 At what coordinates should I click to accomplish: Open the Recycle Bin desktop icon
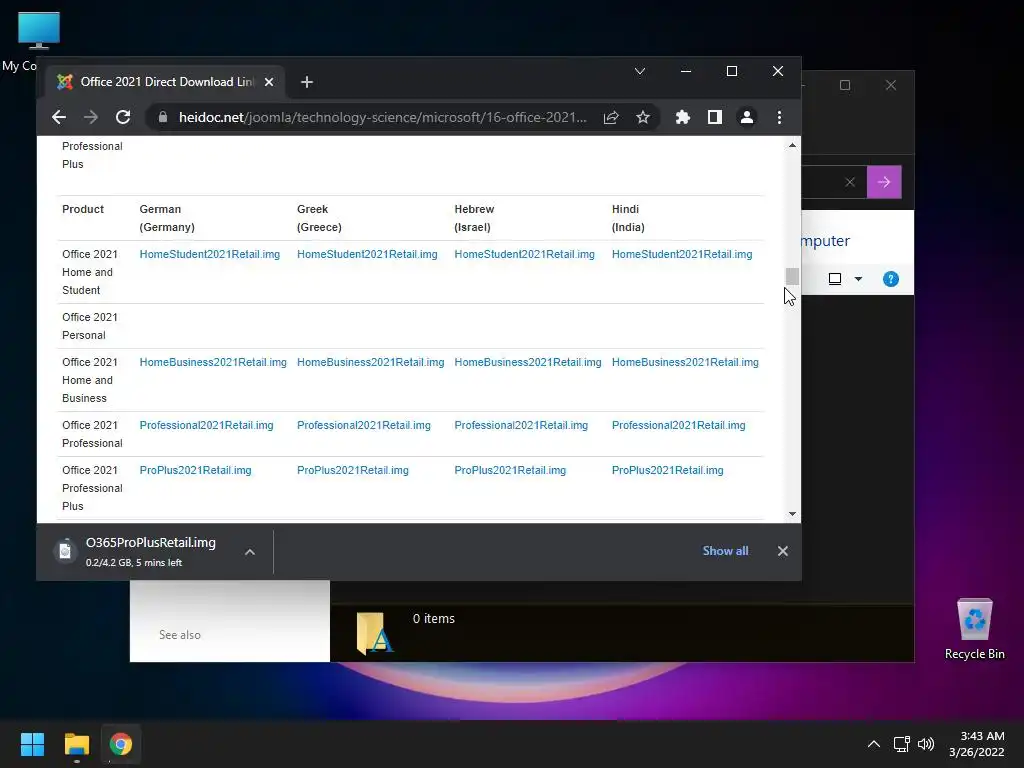point(974,629)
